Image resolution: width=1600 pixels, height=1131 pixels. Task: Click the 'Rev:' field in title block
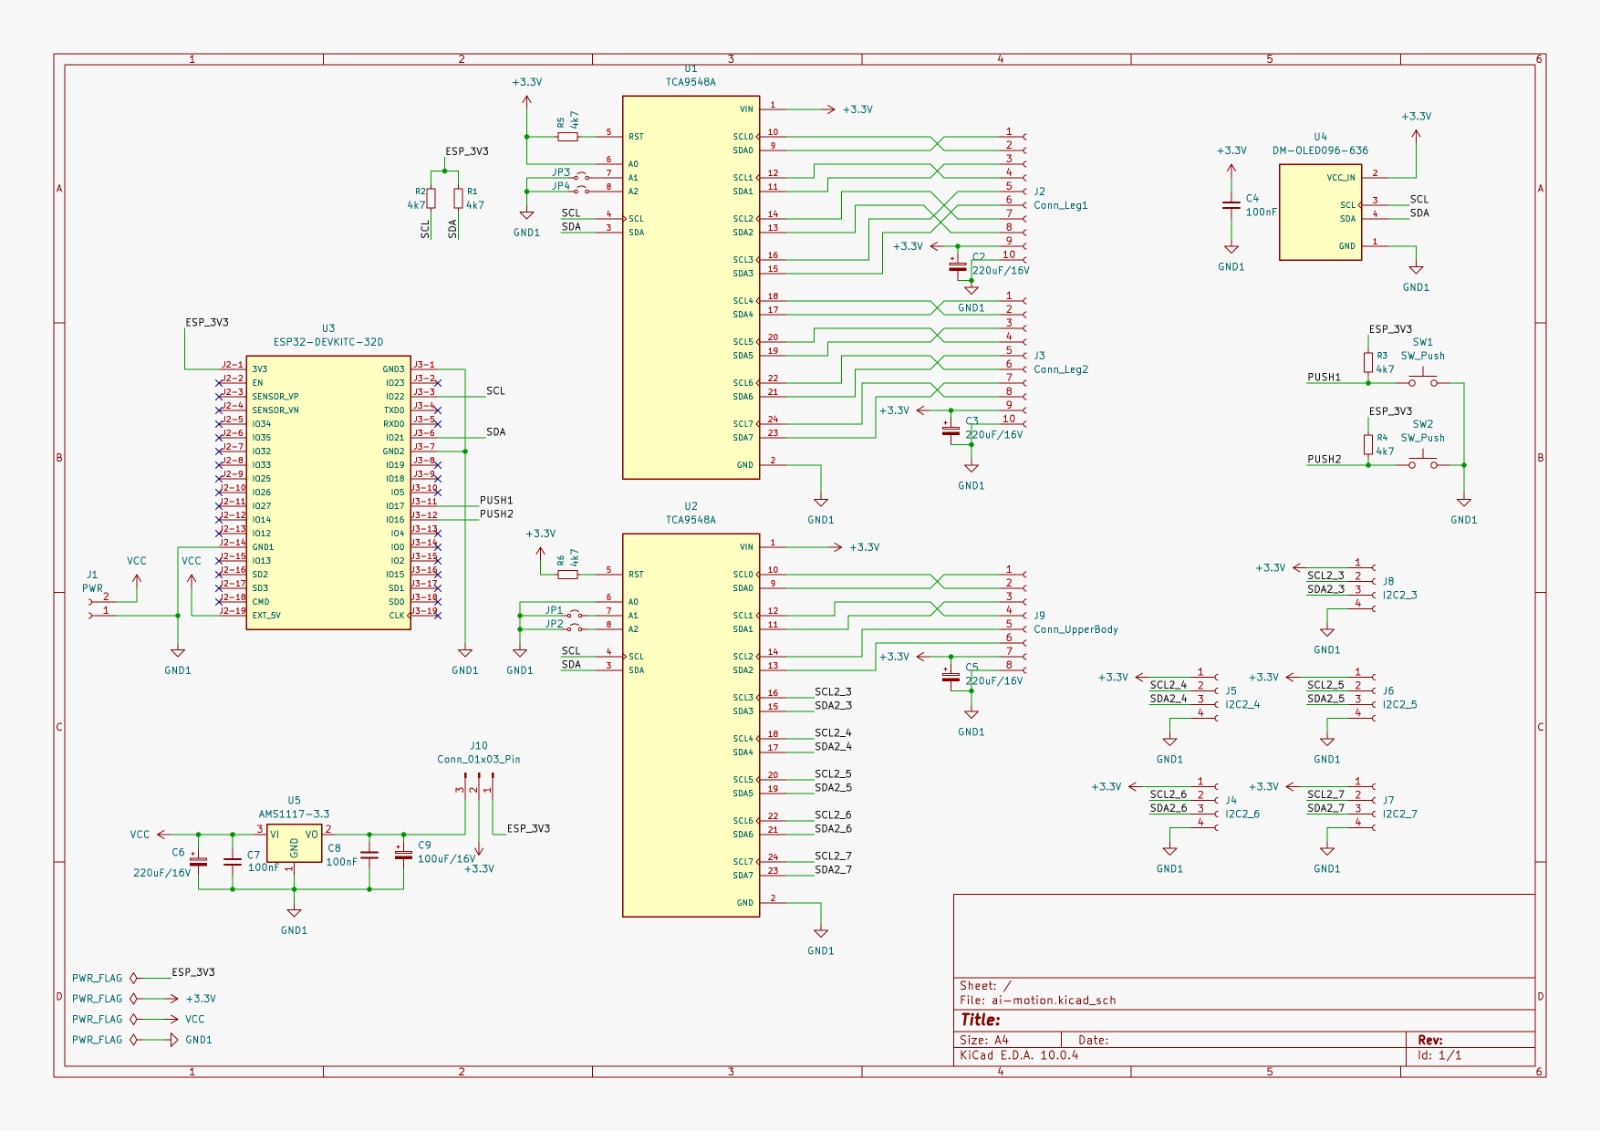click(1430, 1040)
